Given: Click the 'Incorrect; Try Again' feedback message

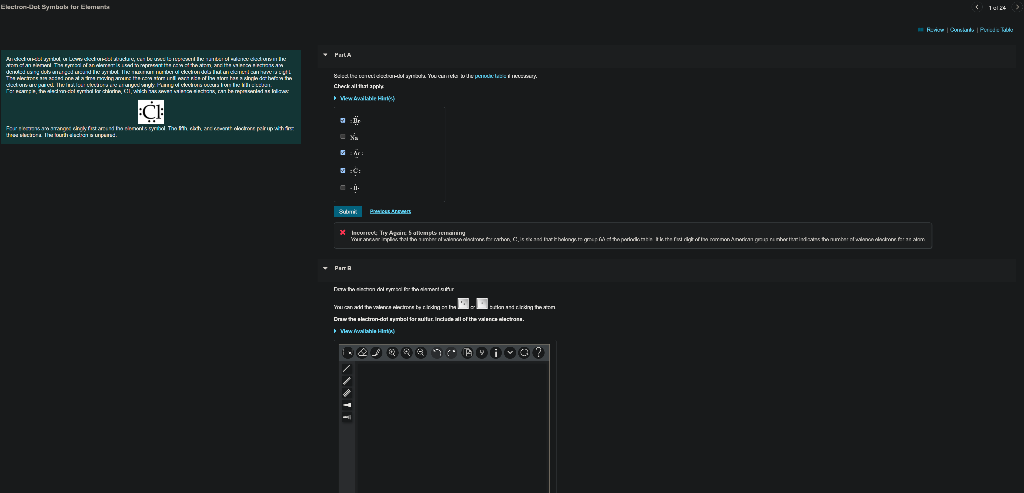Looking at the screenshot, I should [x=408, y=232].
